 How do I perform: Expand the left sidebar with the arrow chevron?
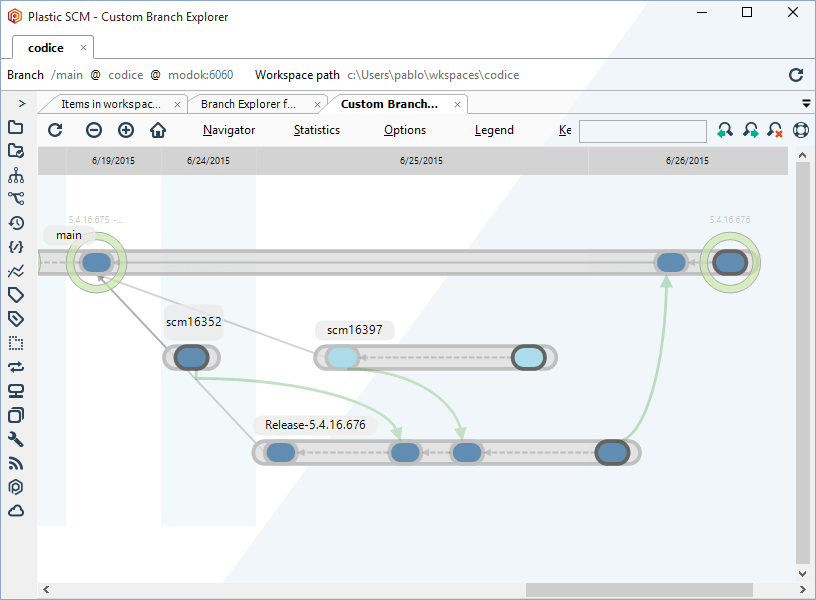pyautogui.click(x=22, y=103)
